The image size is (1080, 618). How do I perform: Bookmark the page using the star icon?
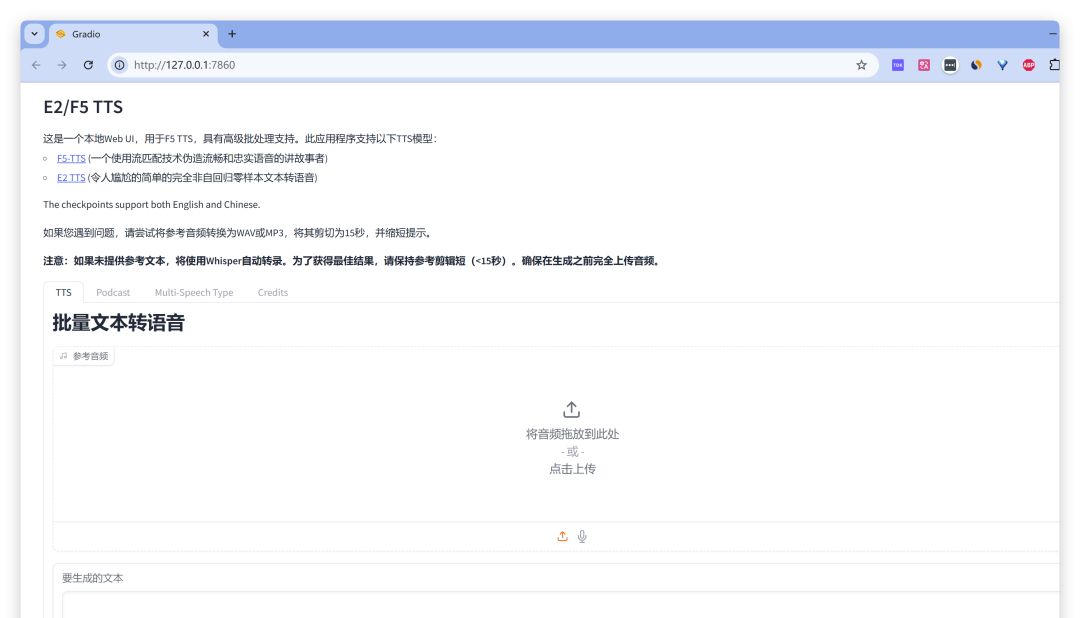860,65
